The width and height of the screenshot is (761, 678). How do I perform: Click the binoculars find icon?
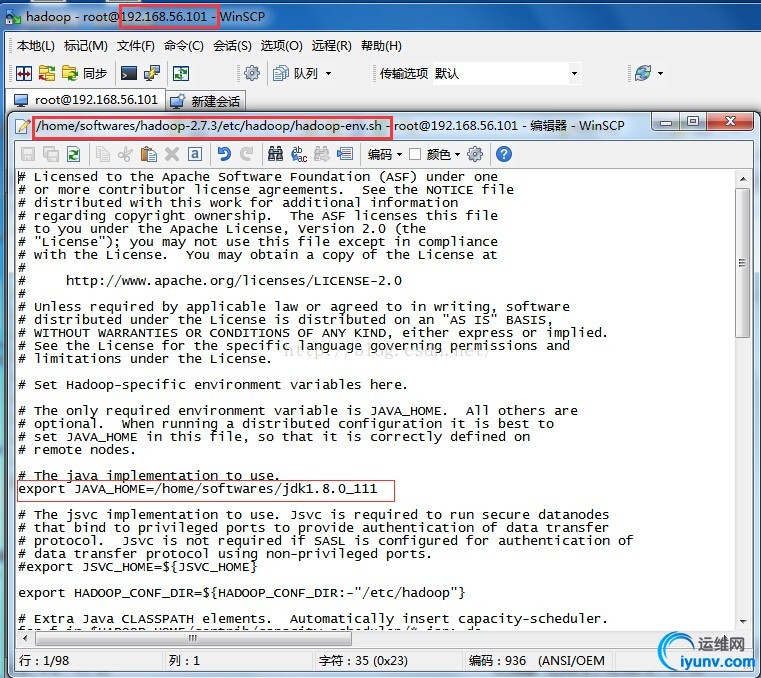click(x=275, y=154)
